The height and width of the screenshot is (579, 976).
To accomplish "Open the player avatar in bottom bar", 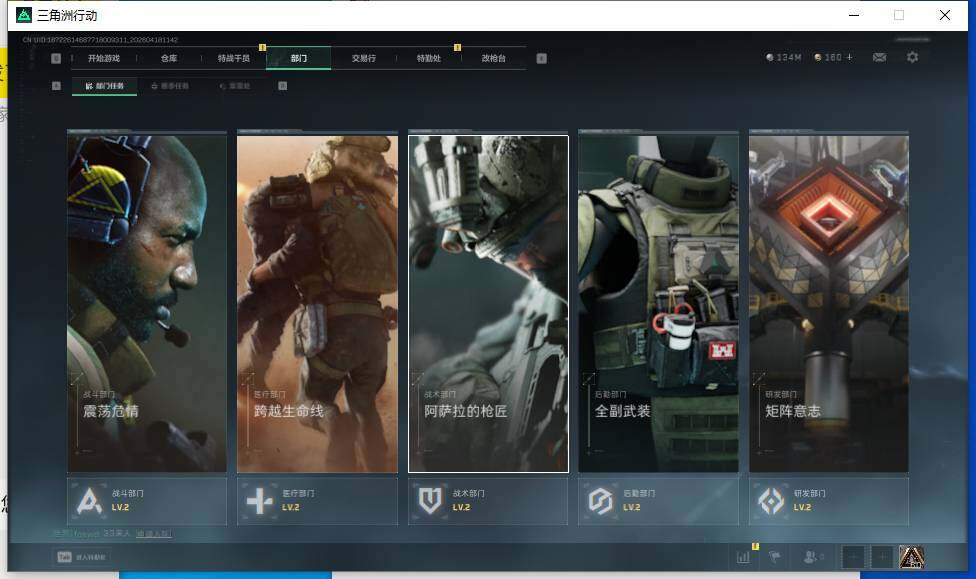I will (x=911, y=557).
